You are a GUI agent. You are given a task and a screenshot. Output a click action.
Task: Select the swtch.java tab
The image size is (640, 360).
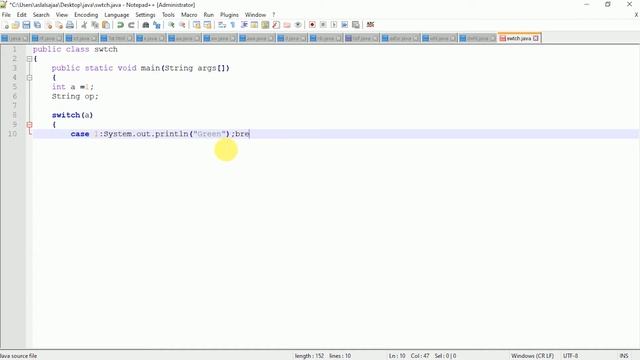tap(518, 38)
